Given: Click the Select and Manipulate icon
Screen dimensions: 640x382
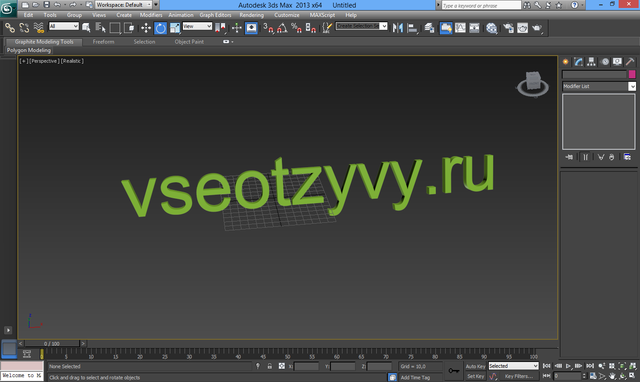Looking at the screenshot, I should (x=237, y=28).
